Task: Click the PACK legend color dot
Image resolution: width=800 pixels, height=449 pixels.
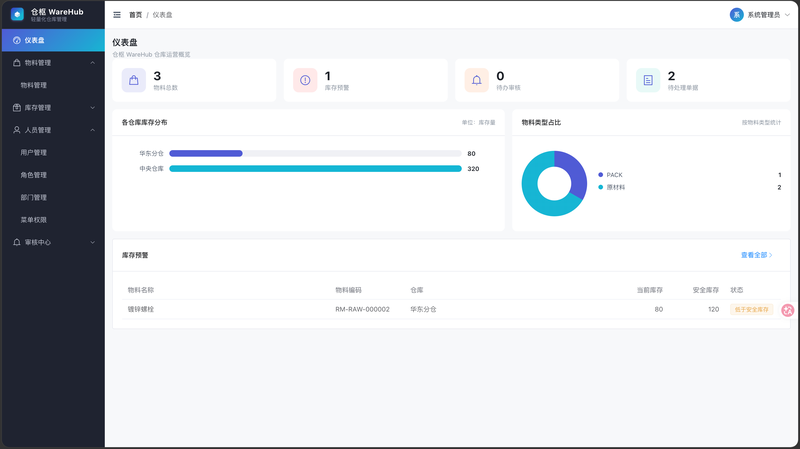Action: pos(601,174)
